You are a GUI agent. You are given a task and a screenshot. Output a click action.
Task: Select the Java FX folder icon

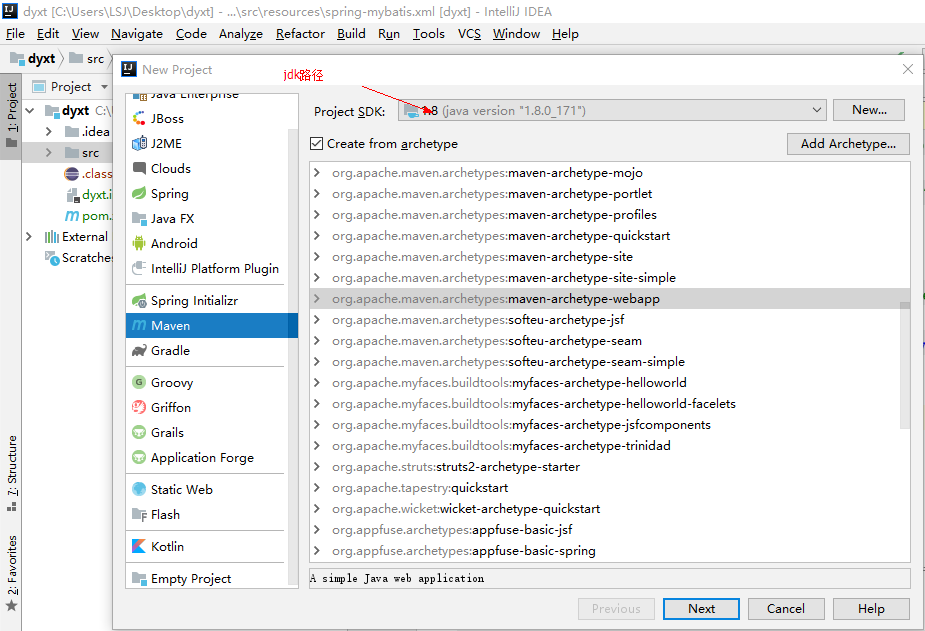[139, 219]
